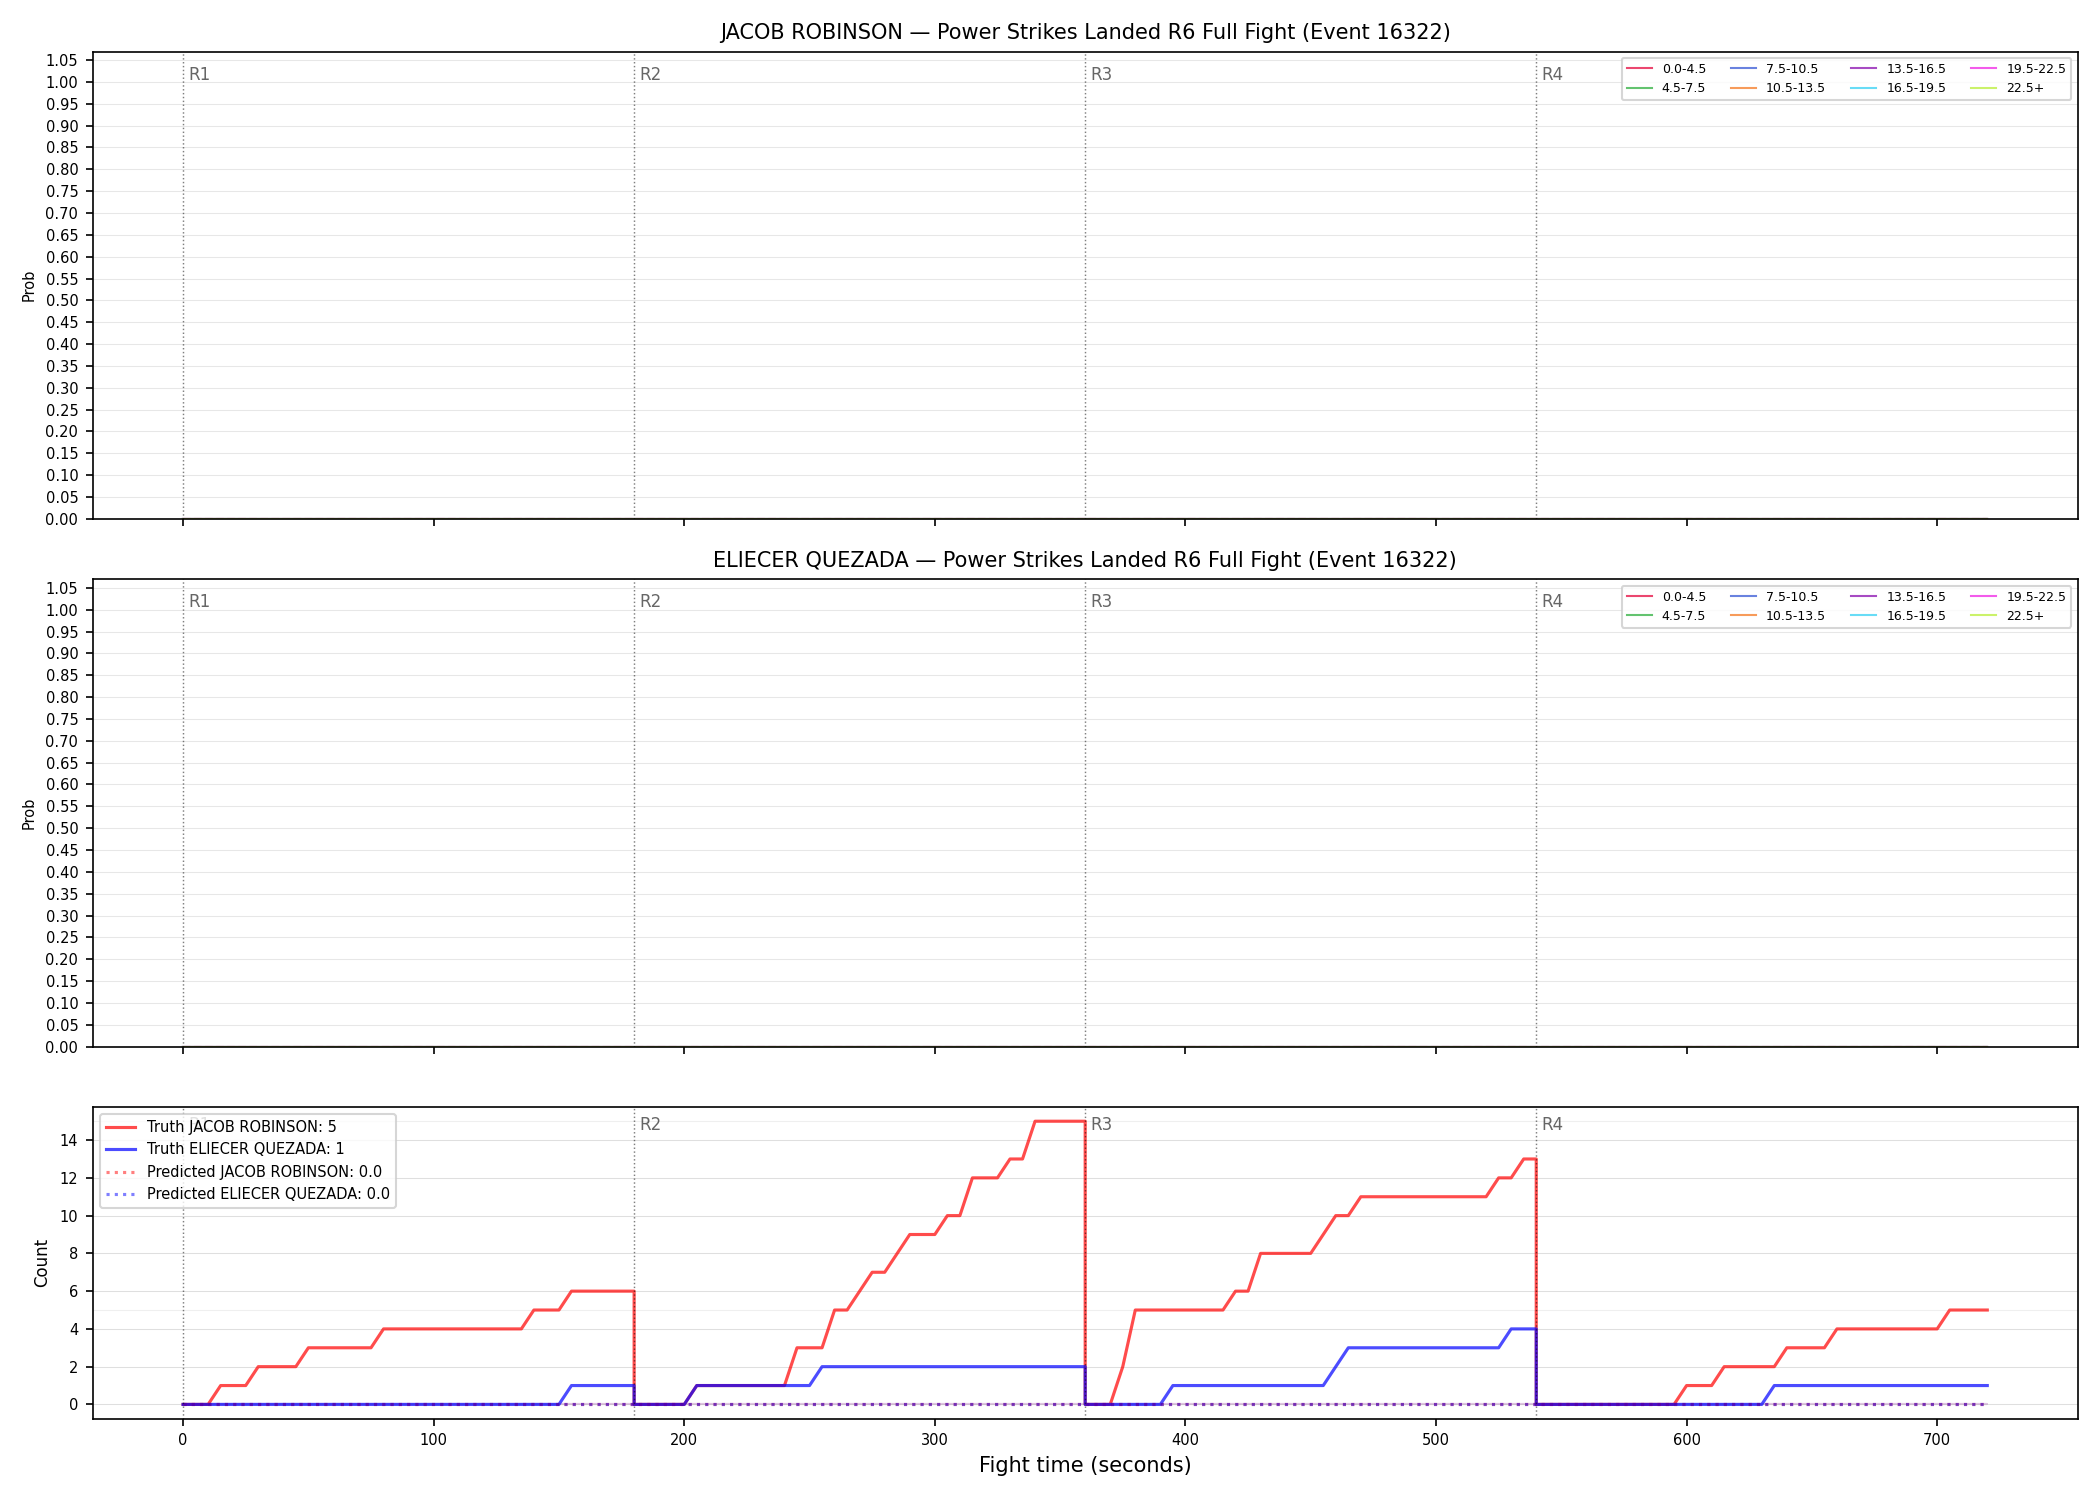2100x1500 pixels.
Task: Click the 0.50 tick label in Eliecer Quezada chart
Action: click(x=62, y=828)
